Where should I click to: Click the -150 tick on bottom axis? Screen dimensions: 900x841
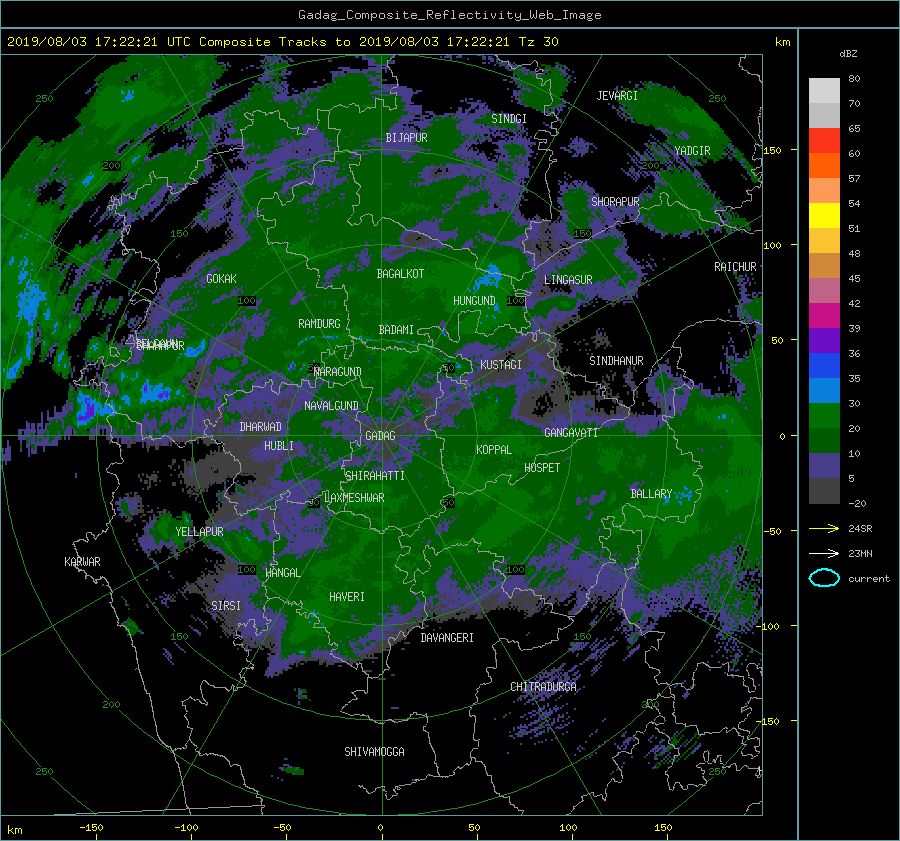[91, 828]
